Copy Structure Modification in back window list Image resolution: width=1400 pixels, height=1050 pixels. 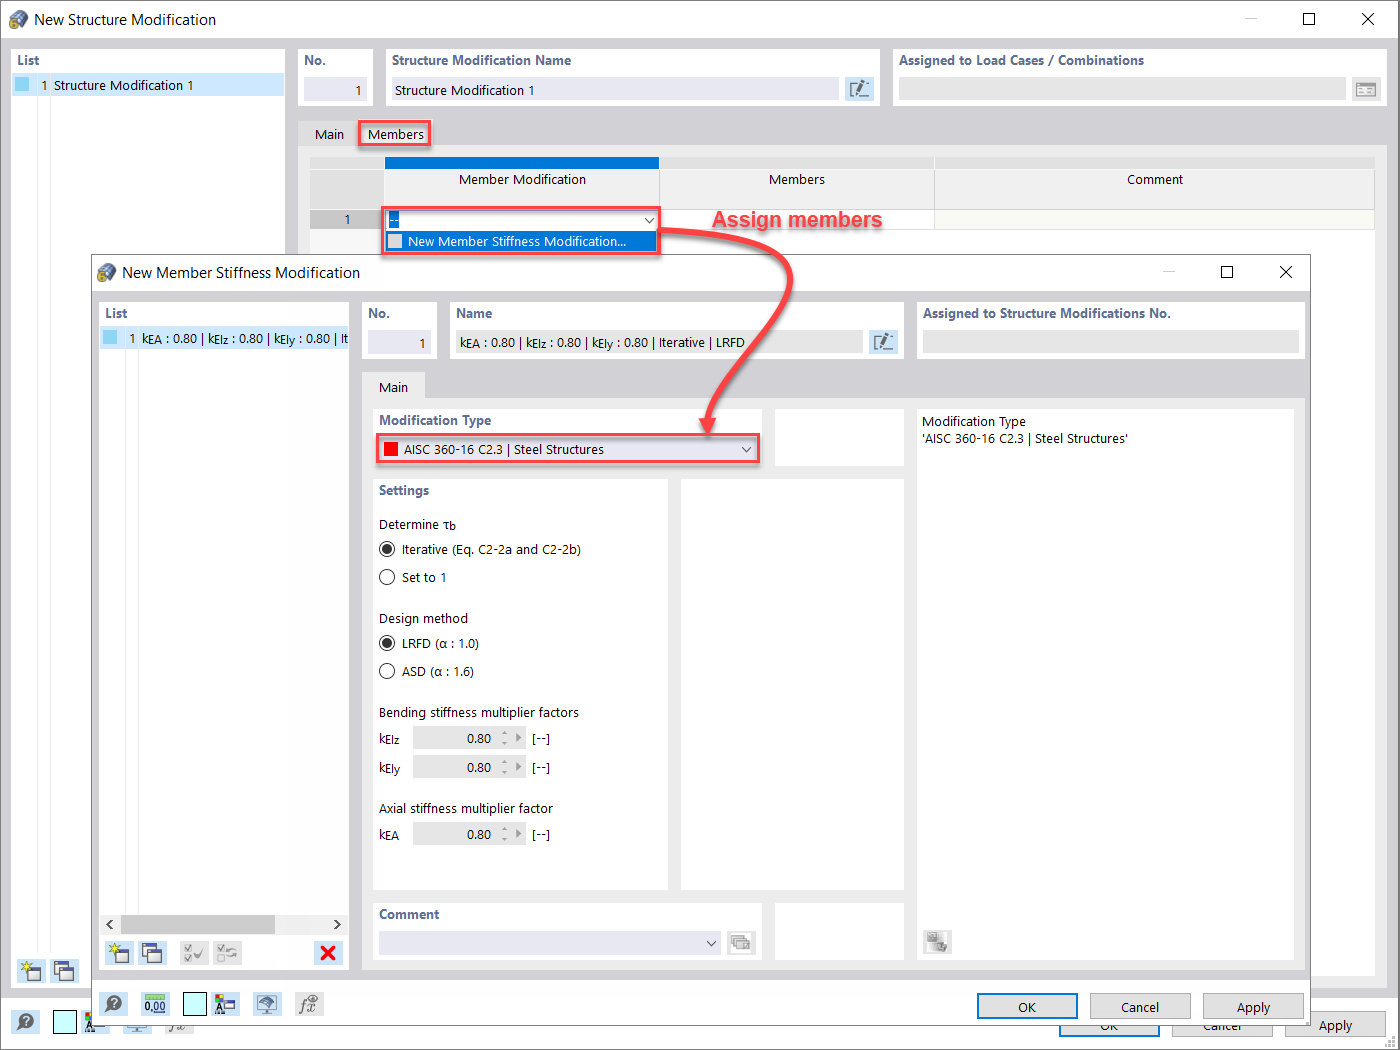[65, 970]
